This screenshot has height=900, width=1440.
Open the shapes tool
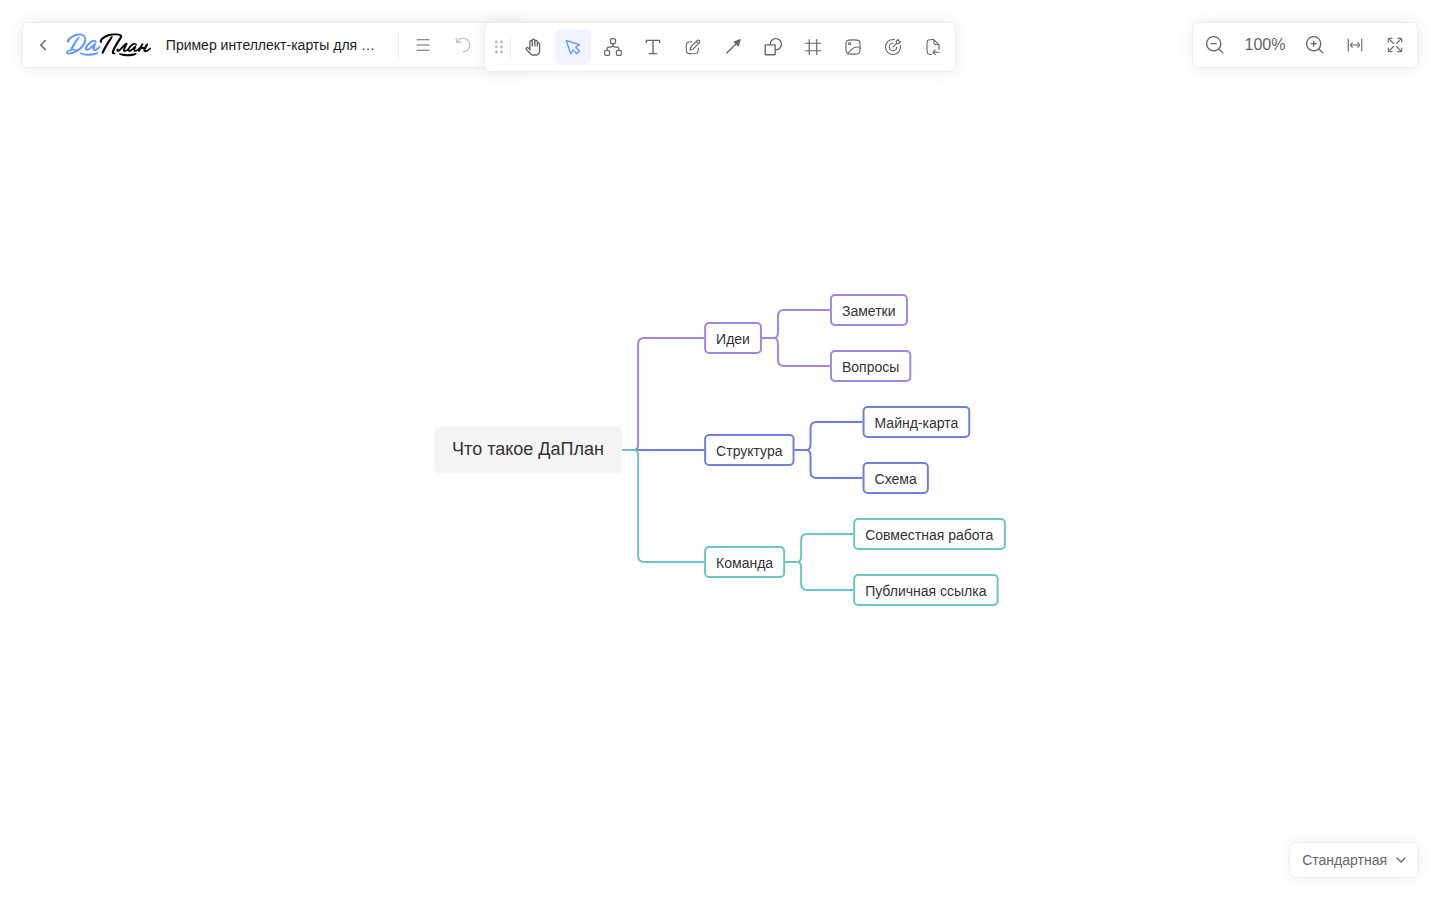coord(773,47)
